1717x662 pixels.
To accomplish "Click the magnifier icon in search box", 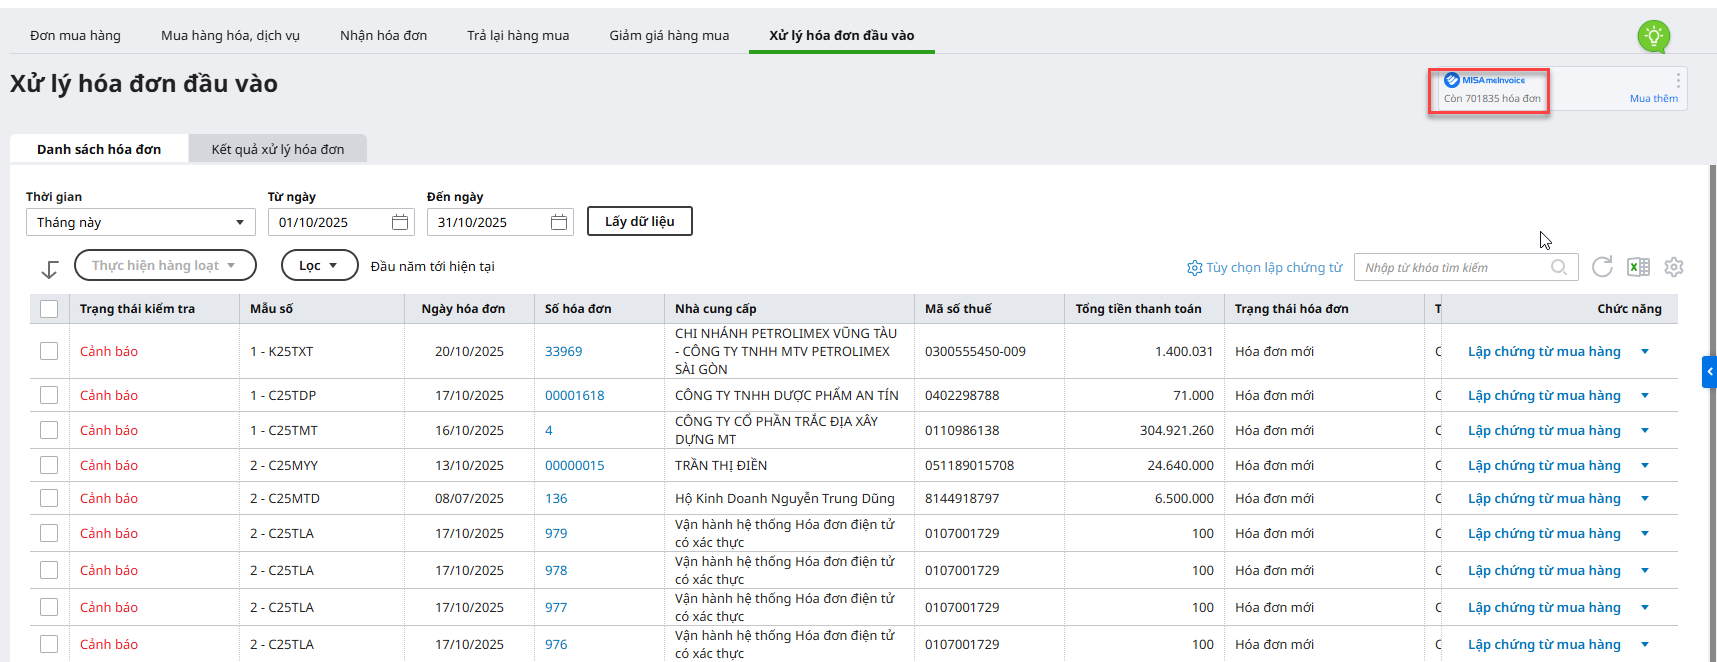I will point(1558,267).
